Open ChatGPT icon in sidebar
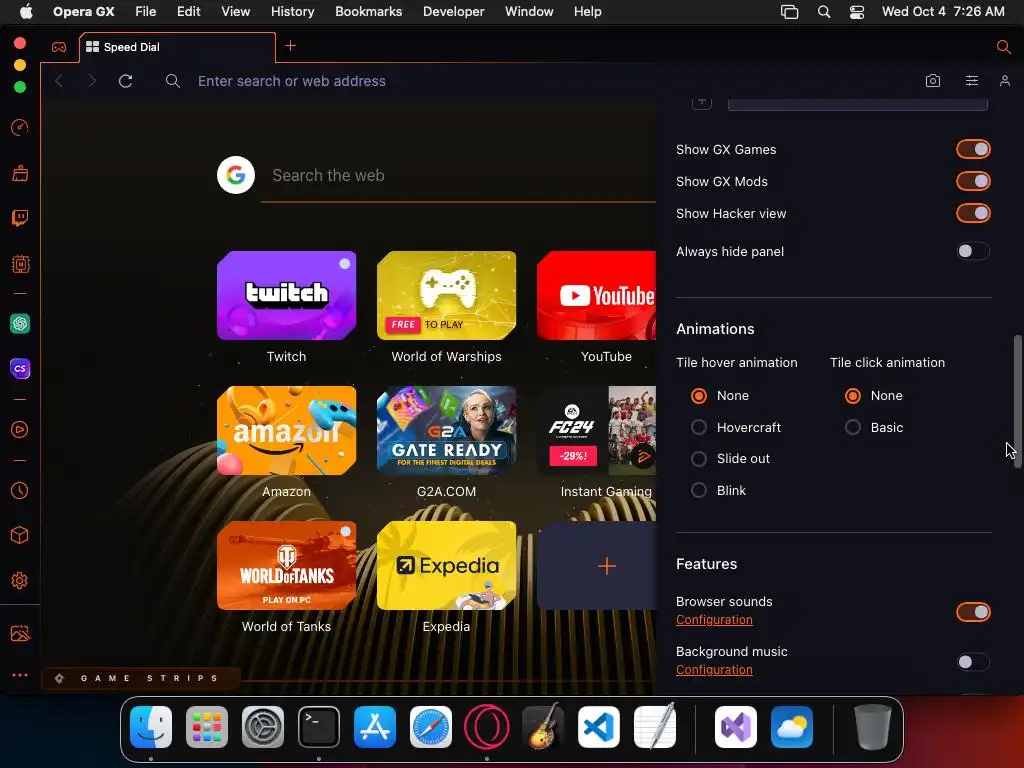 pos(20,323)
